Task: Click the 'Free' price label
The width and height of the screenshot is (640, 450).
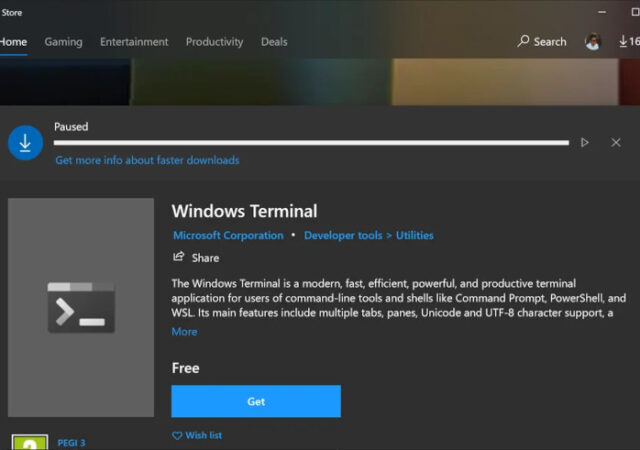Action: (185, 368)
